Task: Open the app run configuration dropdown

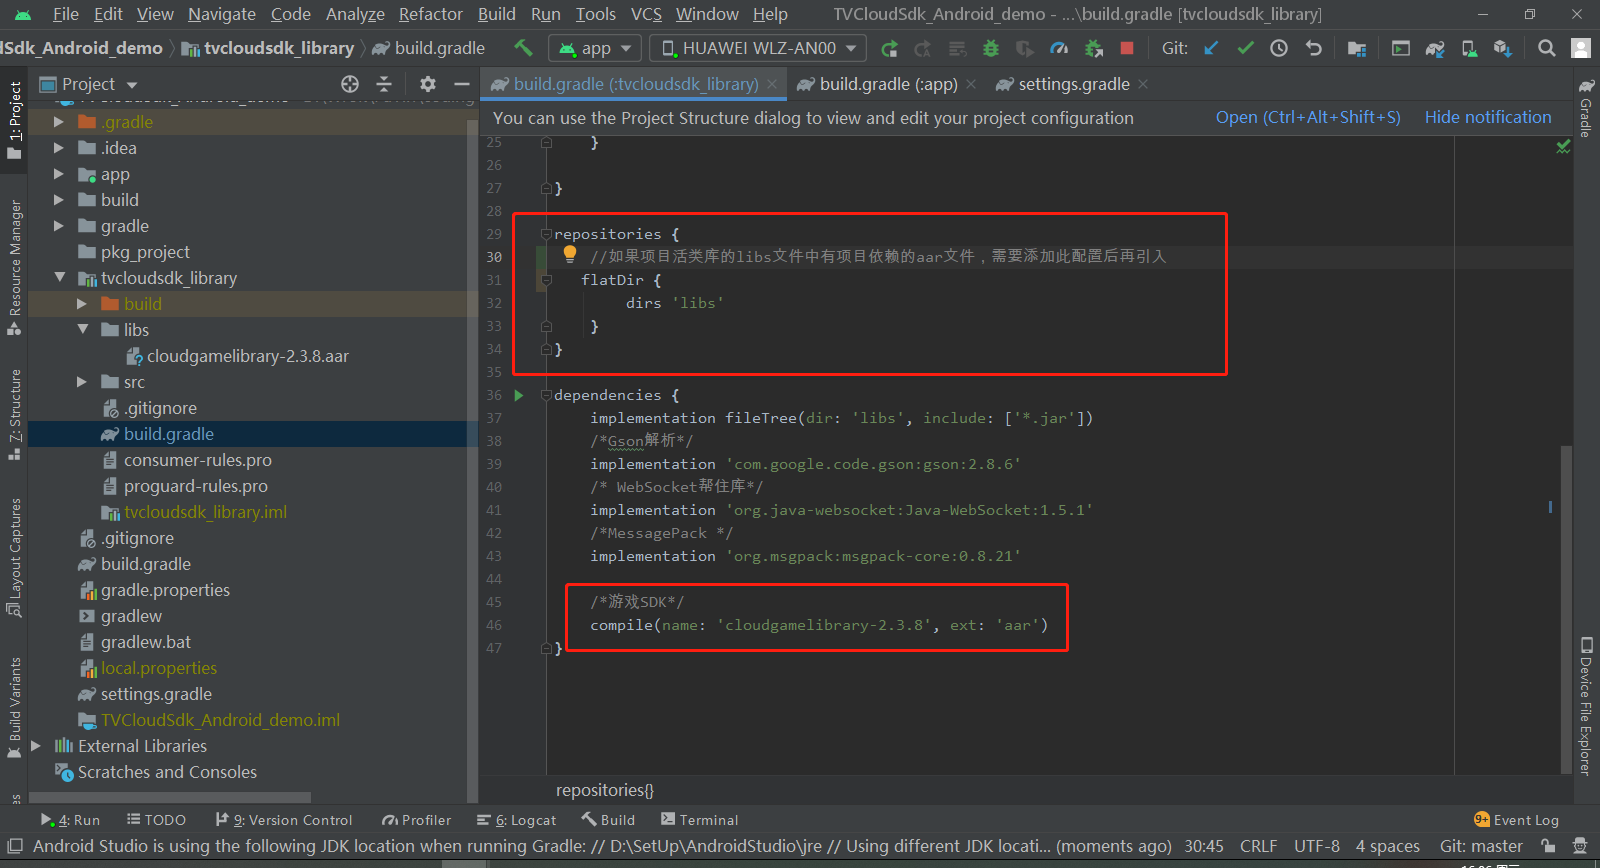Action: pos(596,48)
